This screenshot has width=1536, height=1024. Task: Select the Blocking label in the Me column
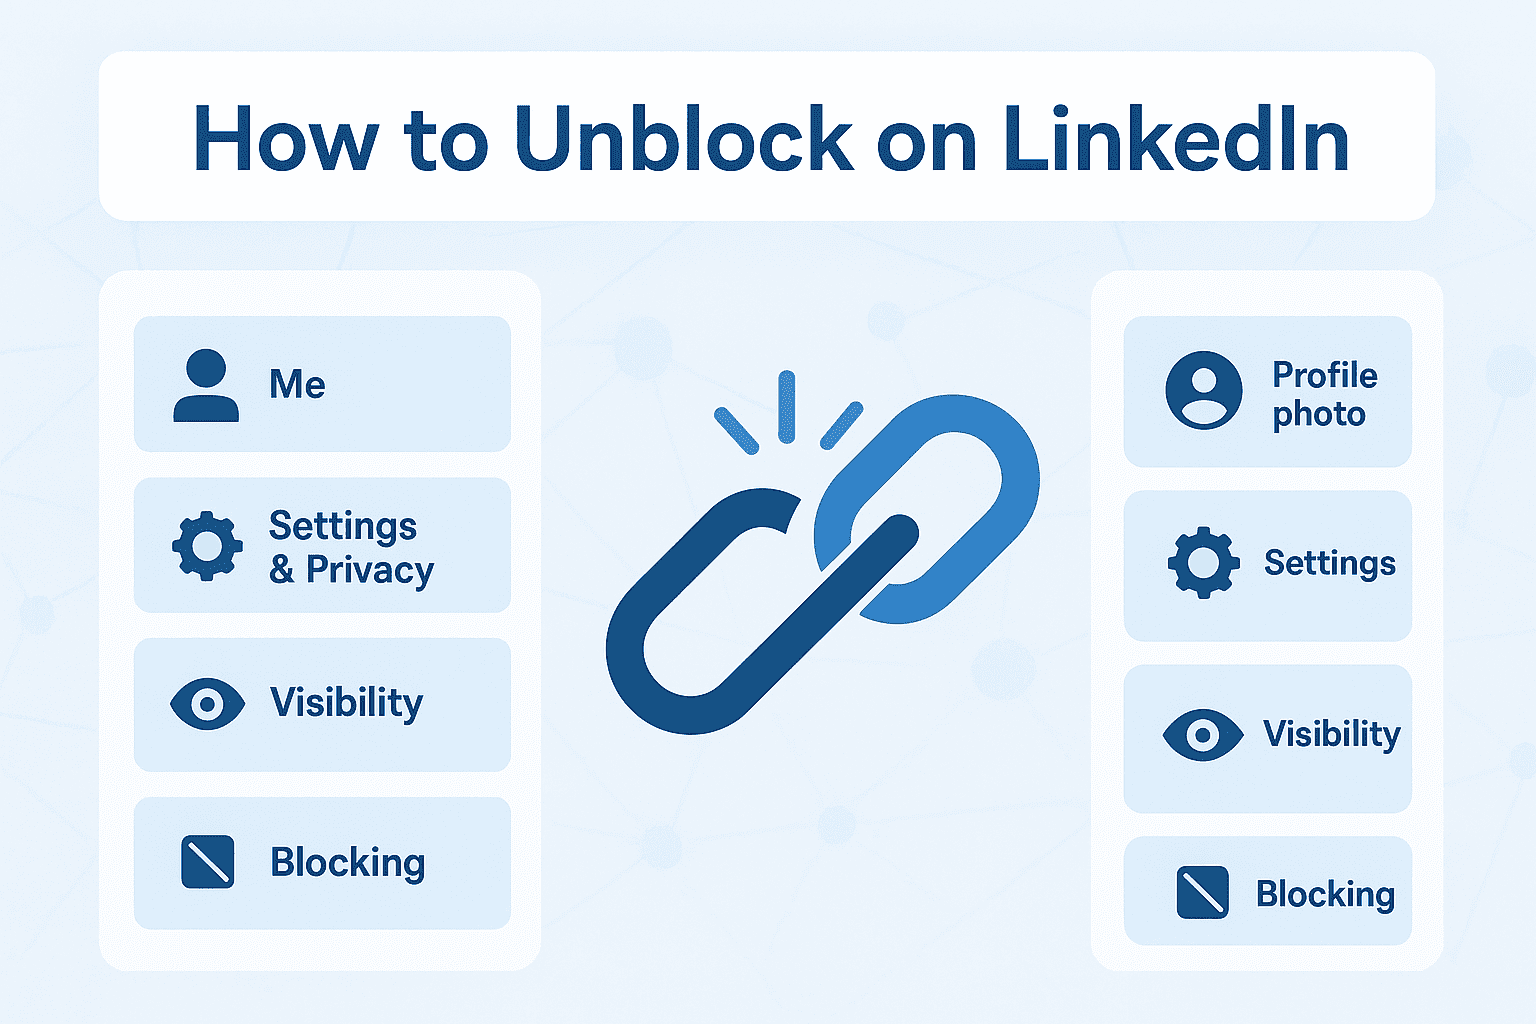click(347, 863)
